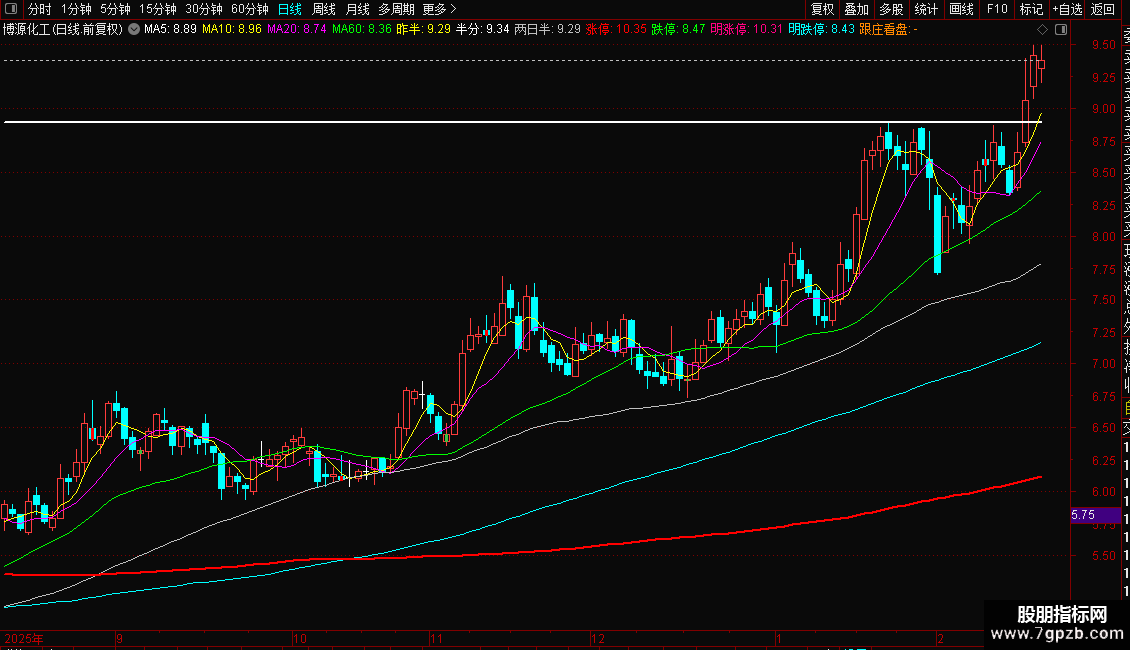
Task: Click the 涨停: 10.35 label
Action: point(616,30)
